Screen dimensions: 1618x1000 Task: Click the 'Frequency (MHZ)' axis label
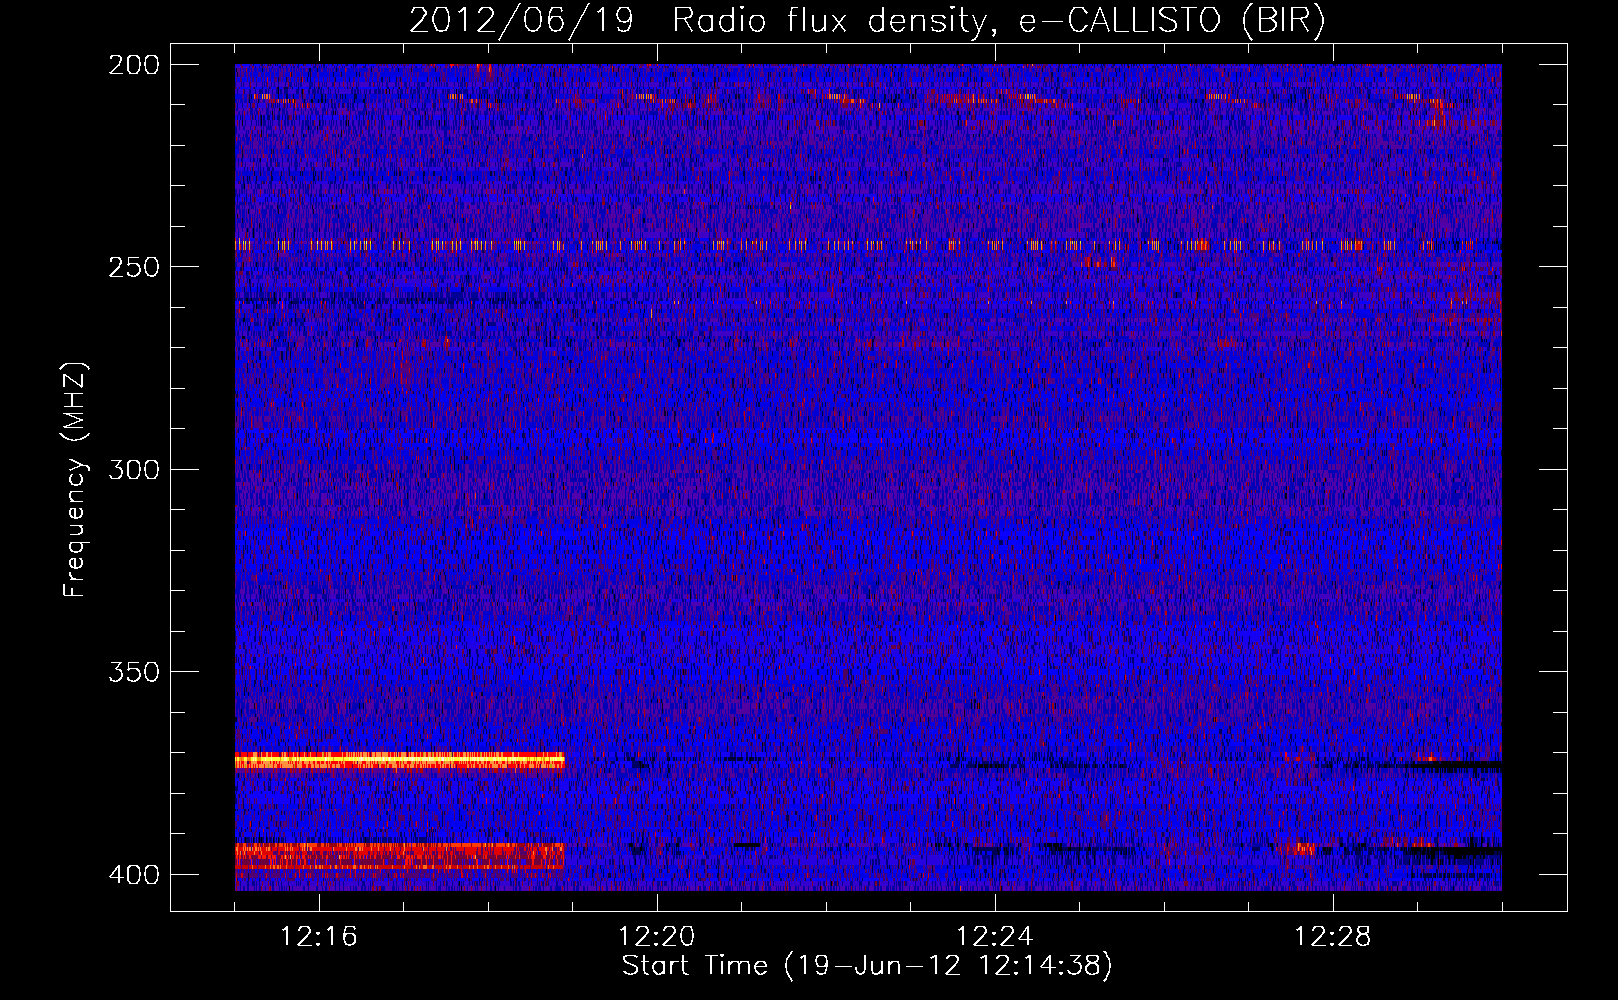(75, 480)
